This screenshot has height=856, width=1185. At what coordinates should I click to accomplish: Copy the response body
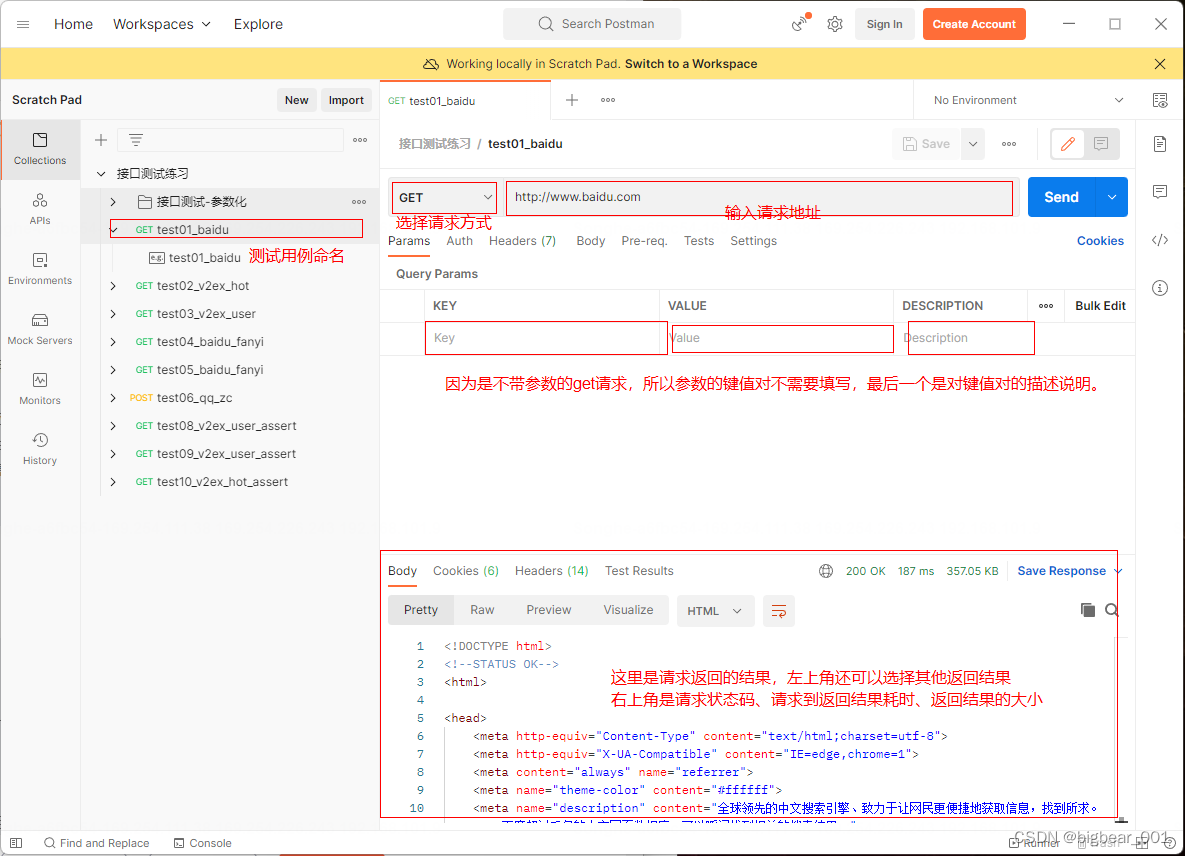click(1088, 610)
